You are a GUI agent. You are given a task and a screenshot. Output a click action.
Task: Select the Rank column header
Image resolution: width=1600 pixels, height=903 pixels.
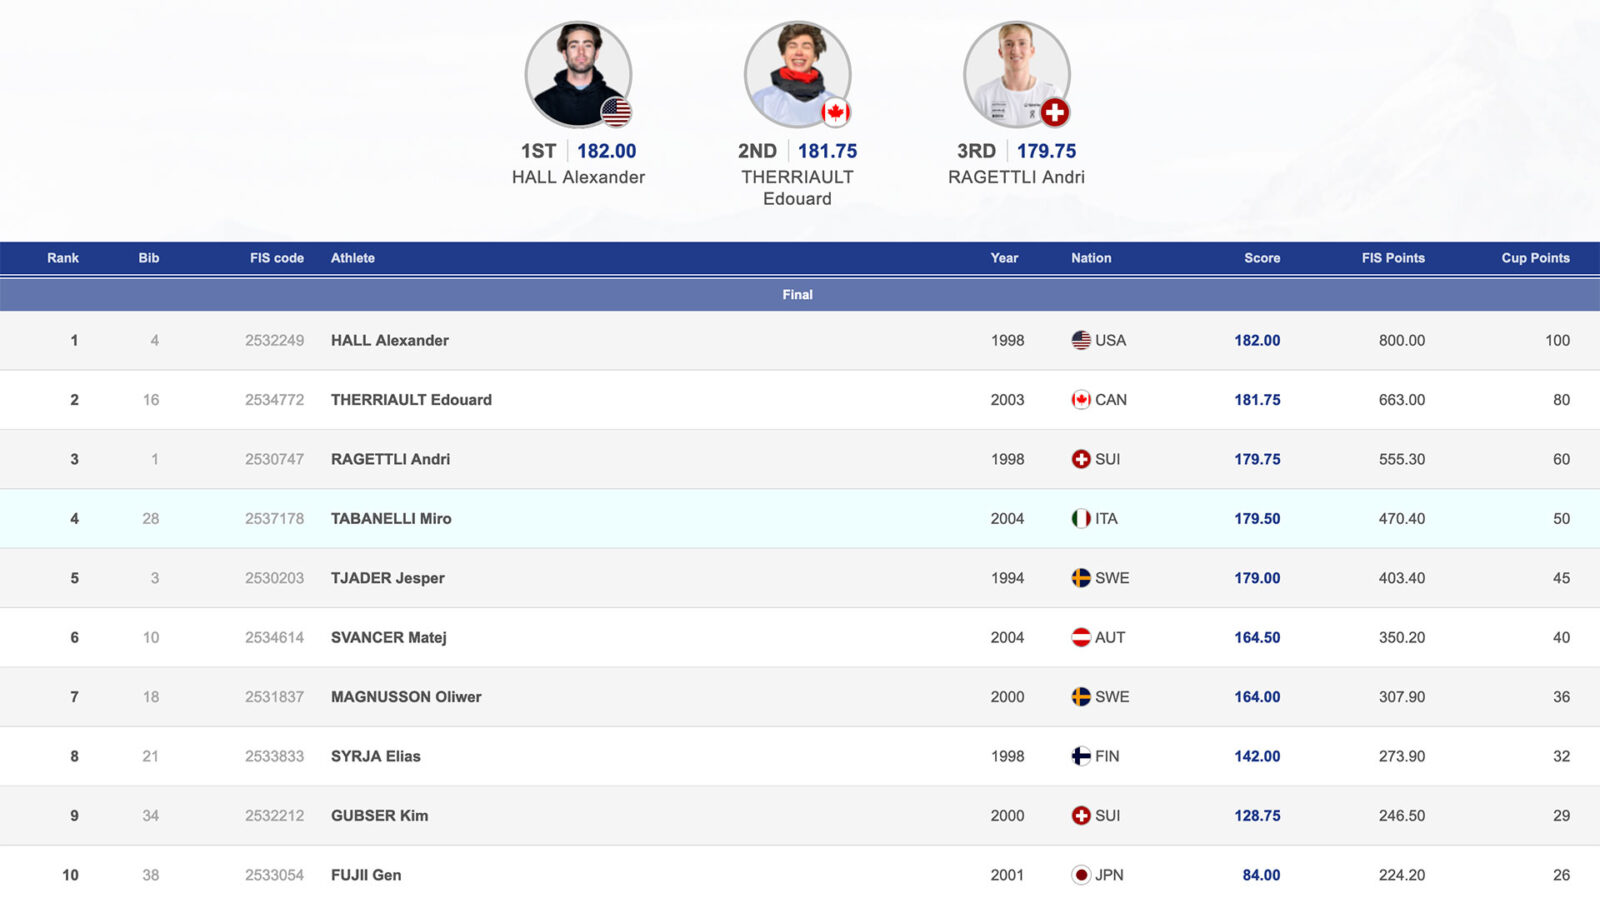pos(62,257)
